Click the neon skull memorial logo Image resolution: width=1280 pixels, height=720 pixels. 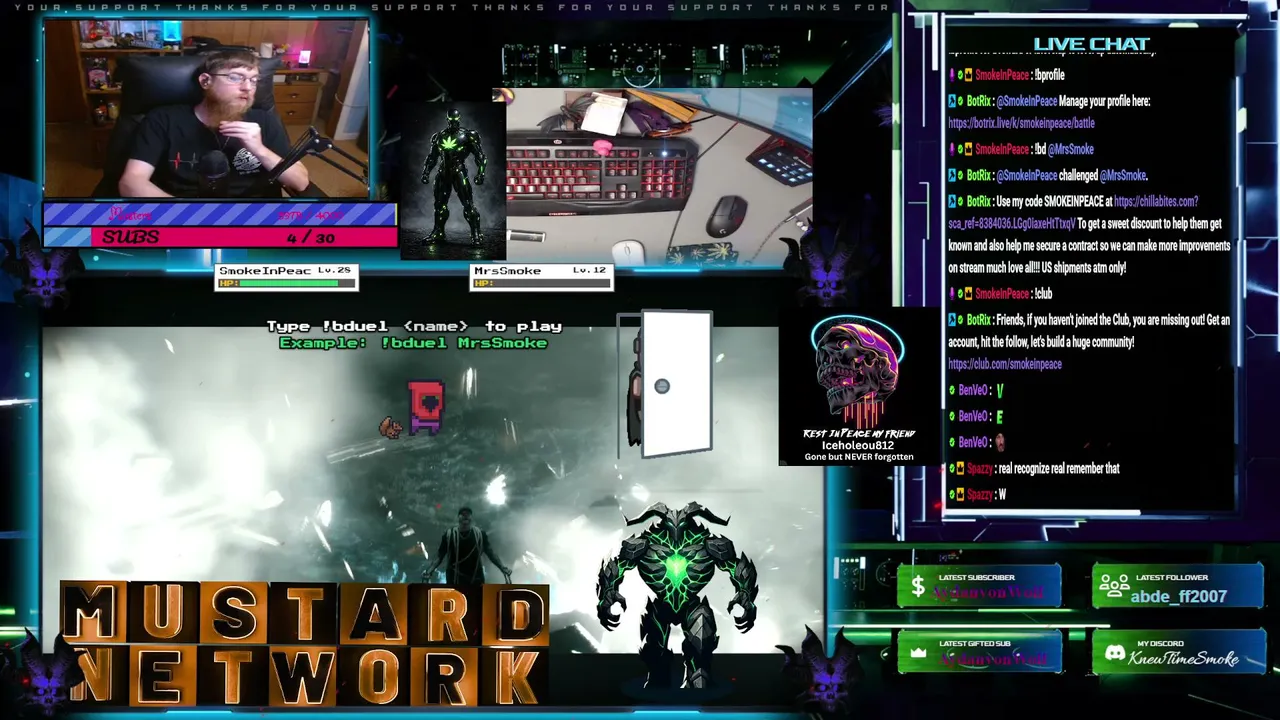858,372
